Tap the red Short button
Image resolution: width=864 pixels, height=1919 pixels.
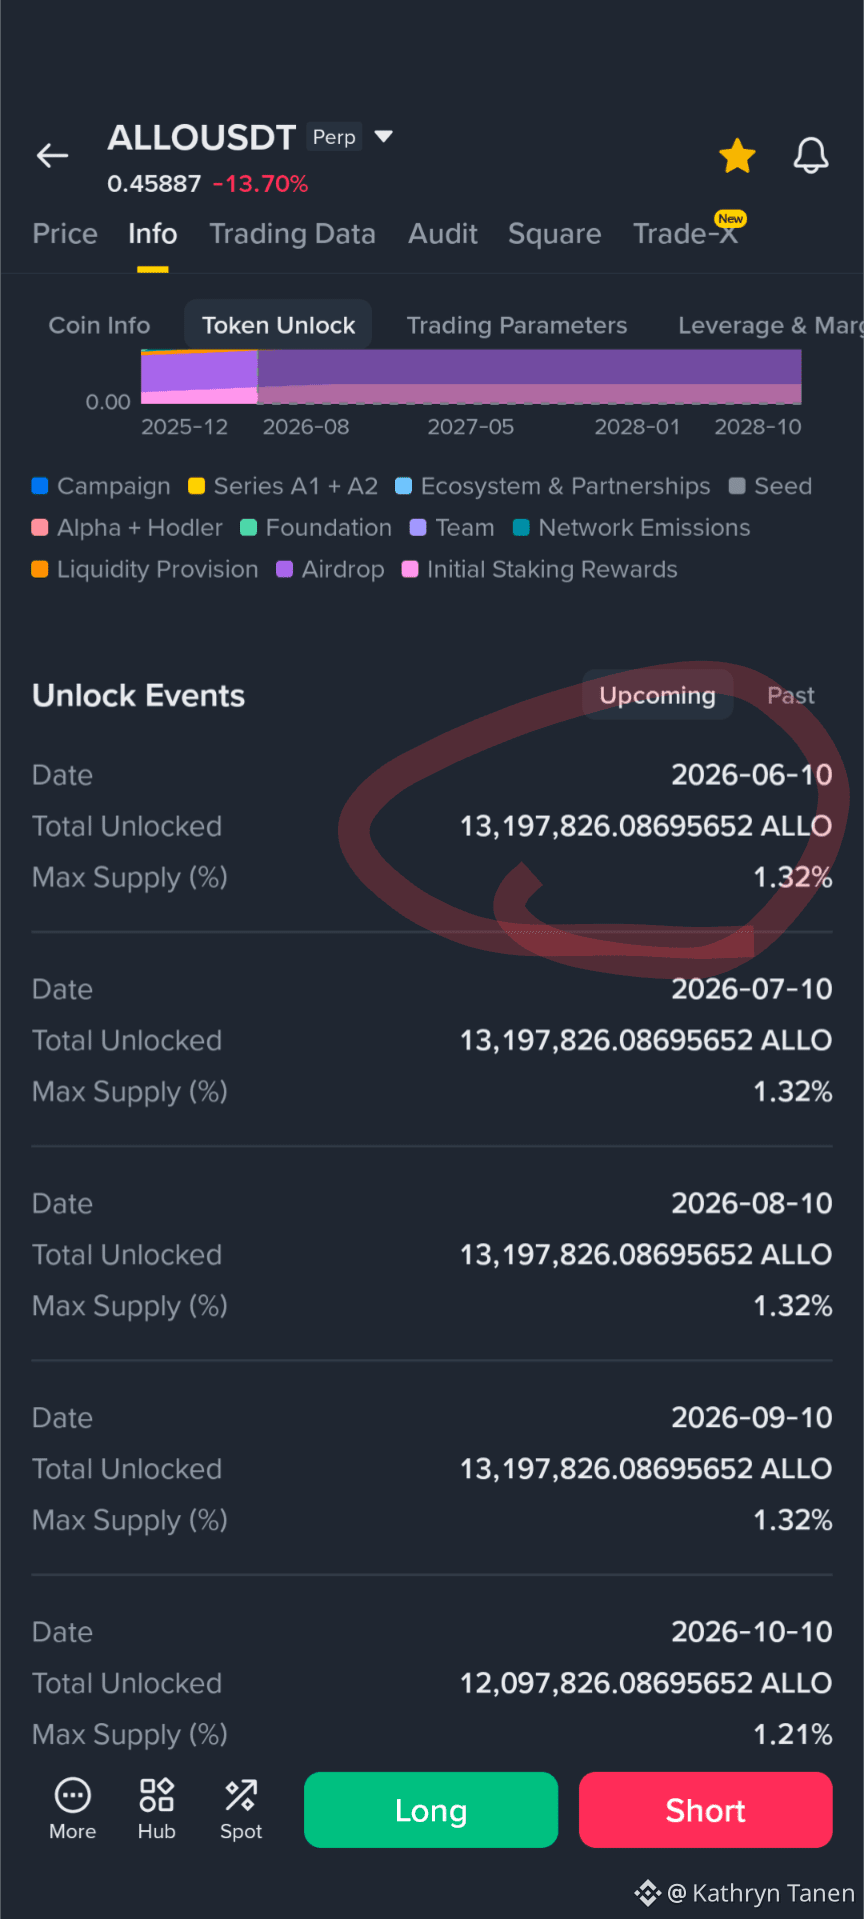[x=706, y=1810]
